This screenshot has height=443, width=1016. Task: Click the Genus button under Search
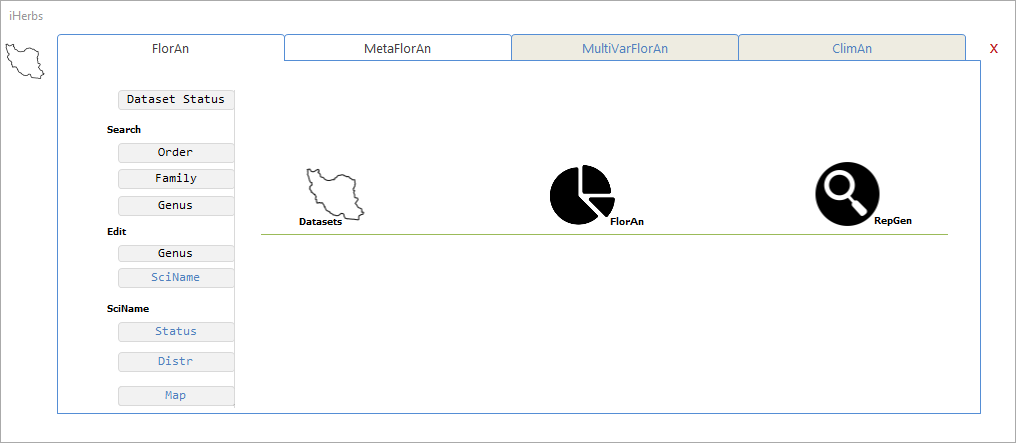176,206
